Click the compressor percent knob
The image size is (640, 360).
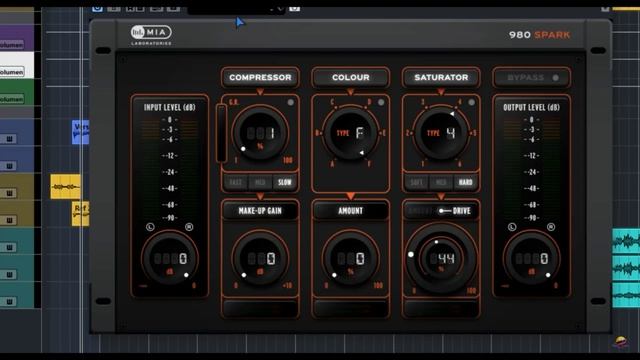coord(260,134)
